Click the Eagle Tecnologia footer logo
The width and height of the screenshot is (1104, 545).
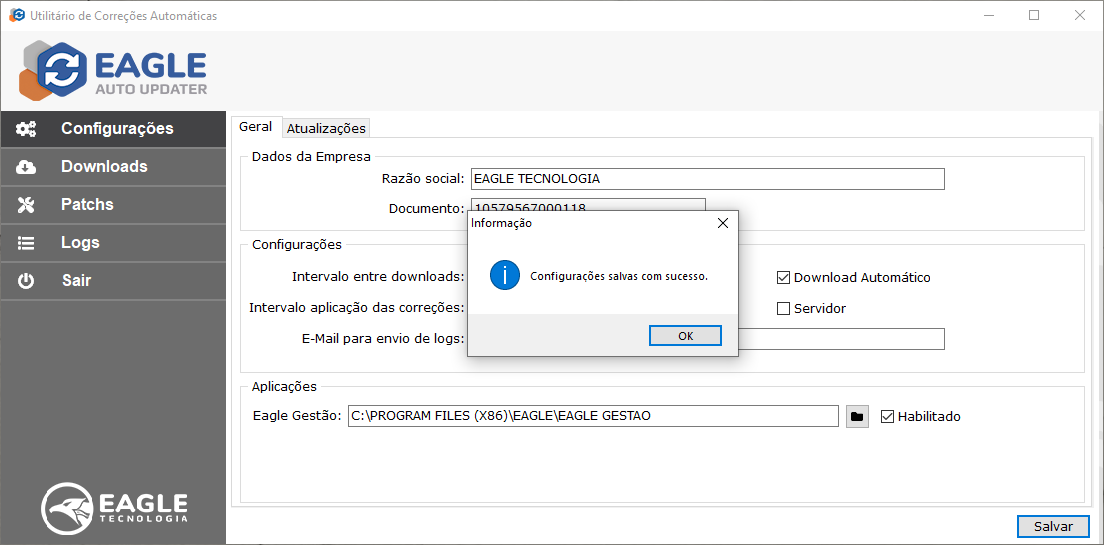click(x=115, y=509)
